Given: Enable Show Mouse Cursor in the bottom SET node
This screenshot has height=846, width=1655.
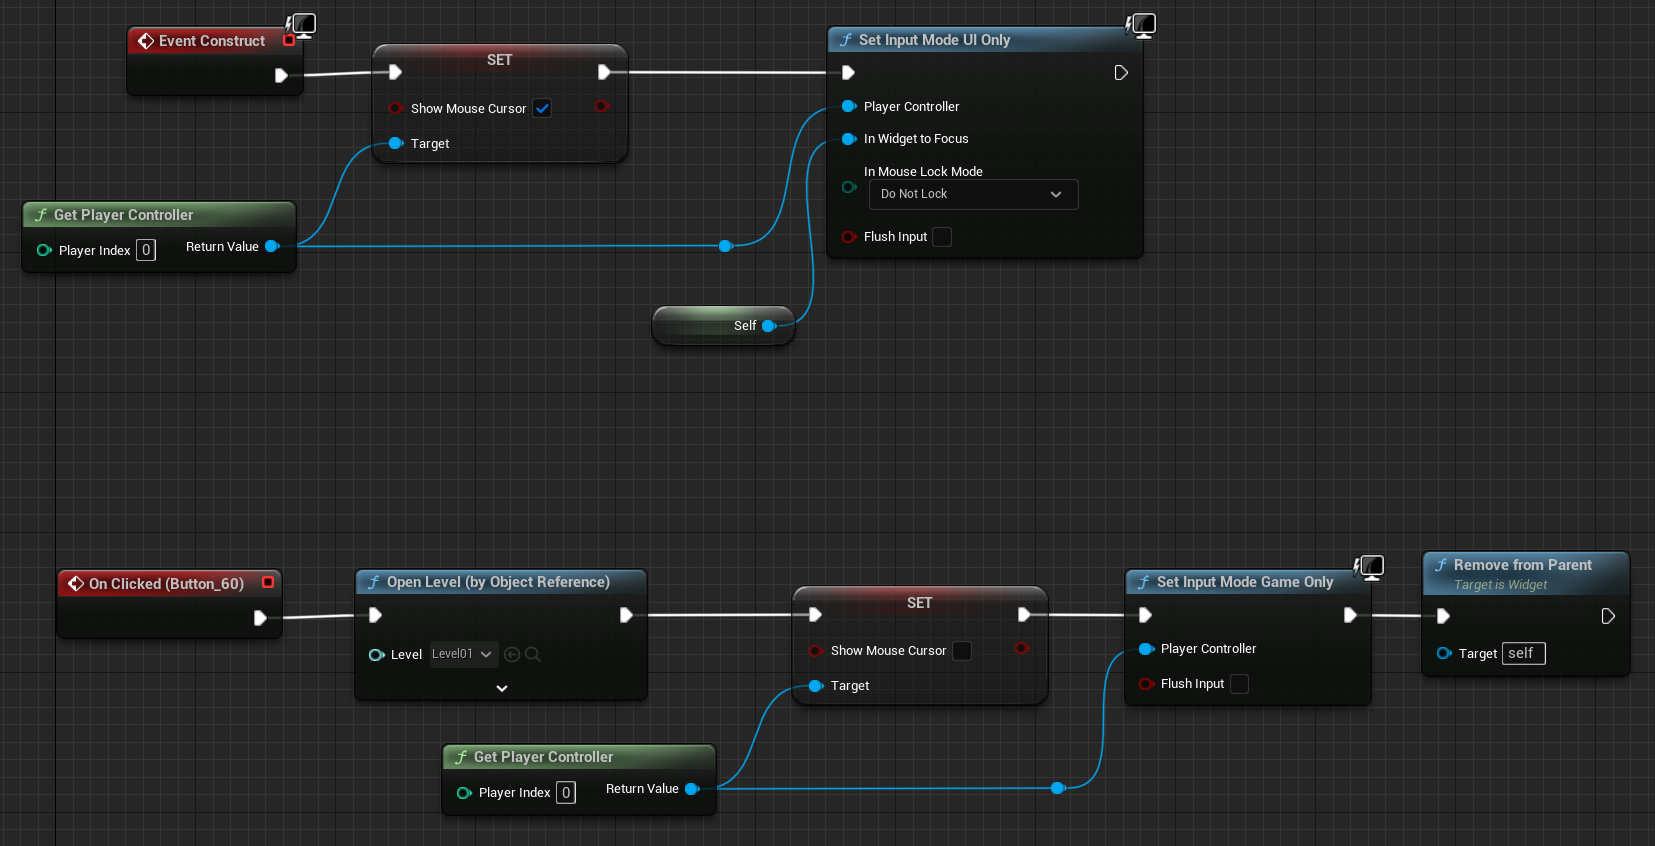Looking at the screenshot, I should [962, 651].
